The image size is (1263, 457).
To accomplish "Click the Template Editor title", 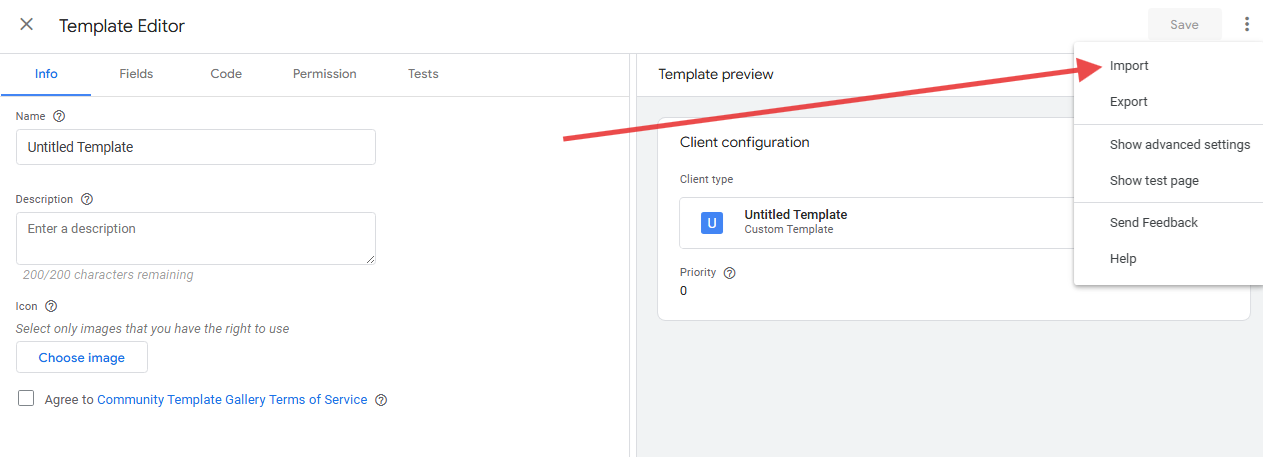I will point(122,26).
